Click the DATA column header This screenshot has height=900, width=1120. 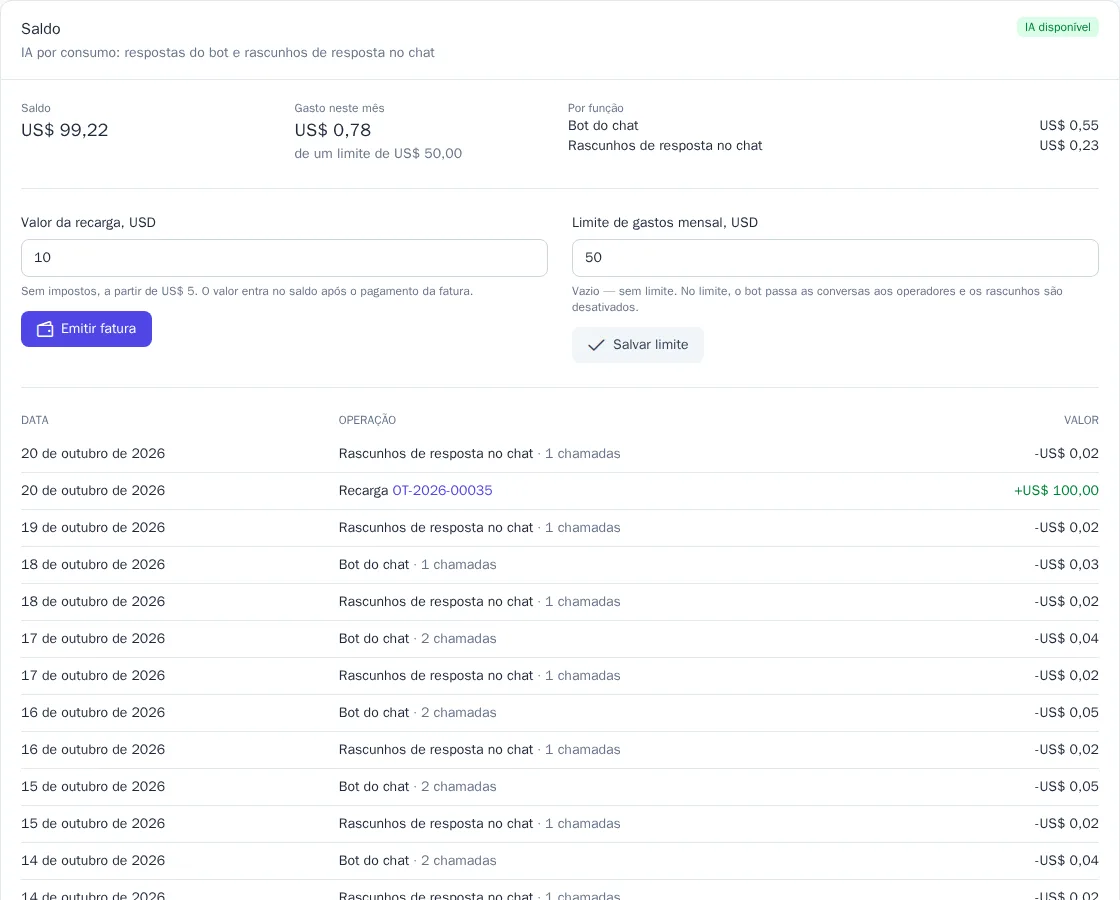[35, 420]
